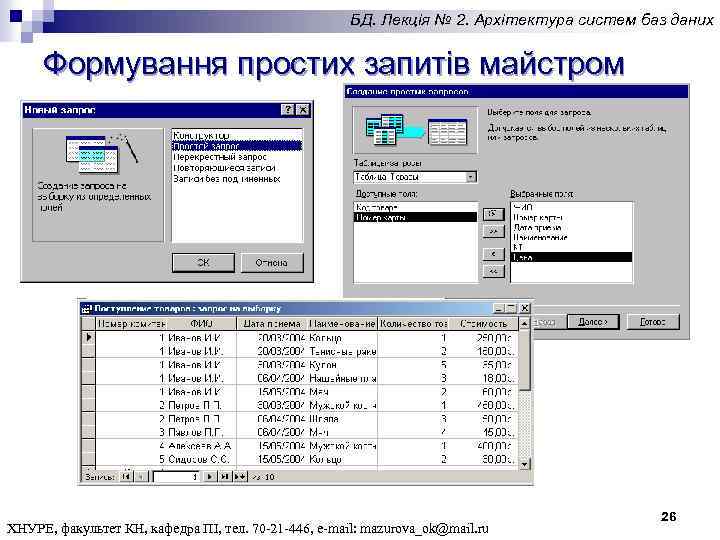Go to the previous record in the navigator

(141, 477)
